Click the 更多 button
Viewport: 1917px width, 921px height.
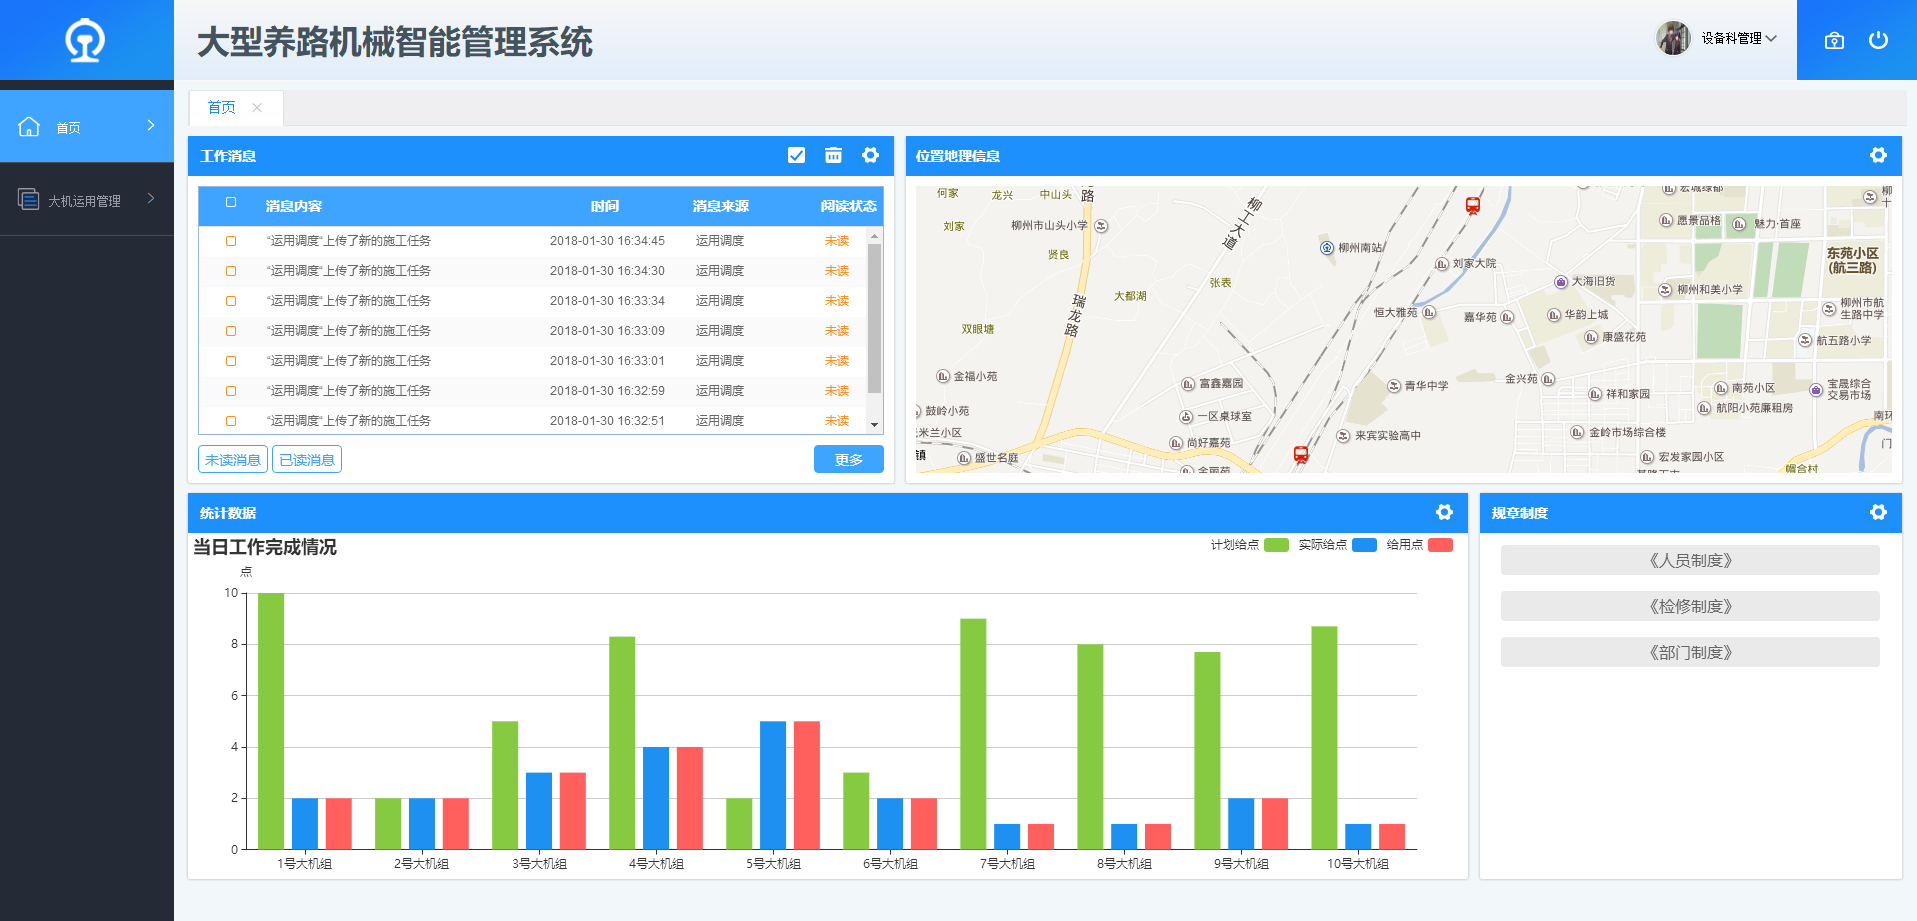pyautogui.click(x=848, y=460)
